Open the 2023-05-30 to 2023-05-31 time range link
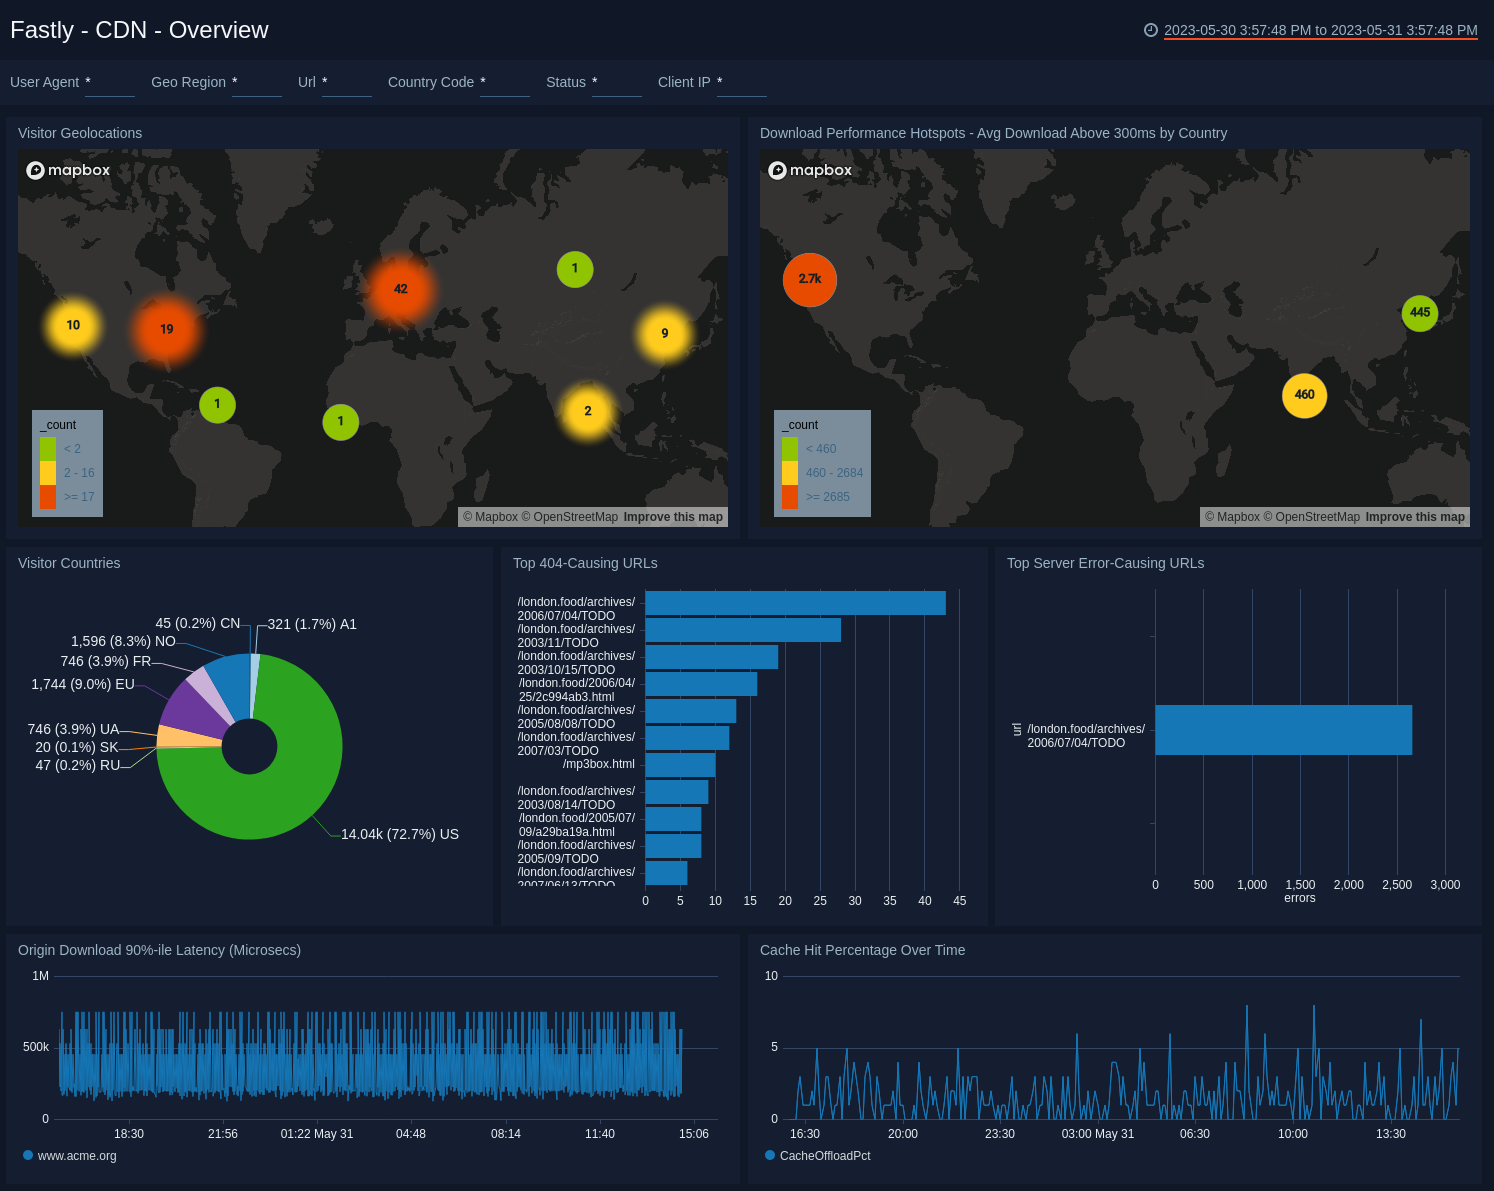 (1320, 30)
